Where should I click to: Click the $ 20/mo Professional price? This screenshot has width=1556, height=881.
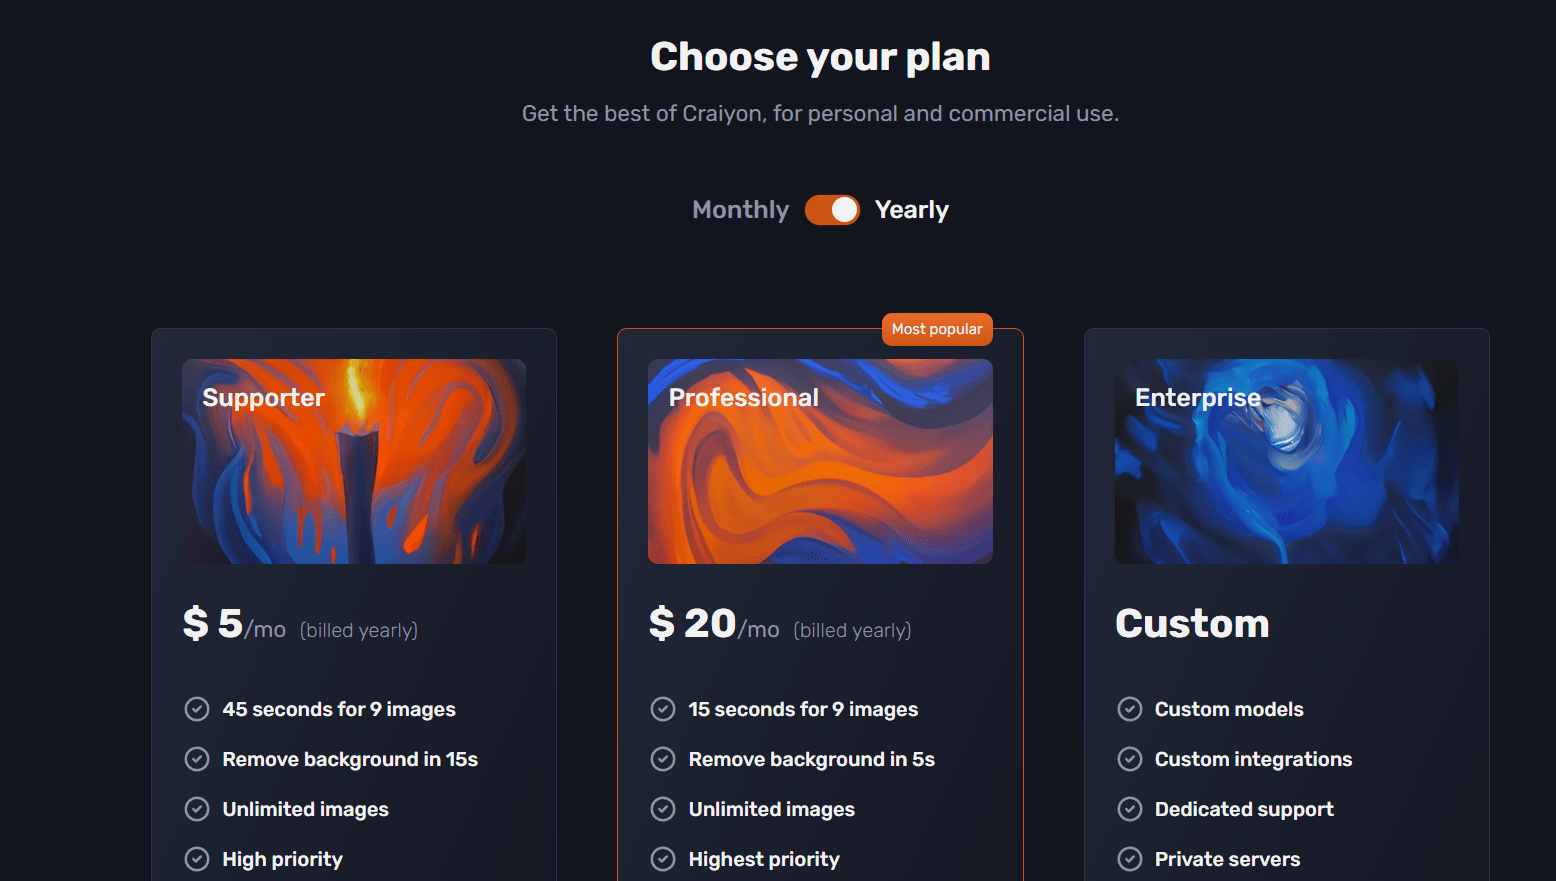point(714,624)
